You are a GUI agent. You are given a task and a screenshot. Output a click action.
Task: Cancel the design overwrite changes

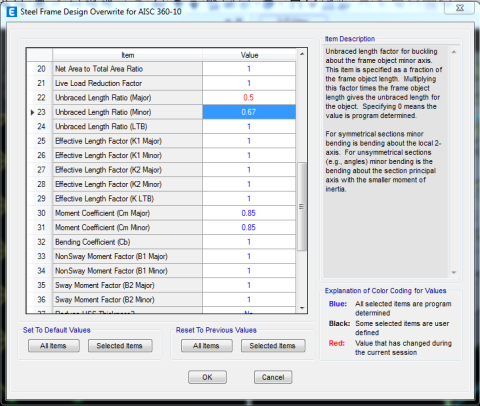pyautogui.click(x=273, y=377)
